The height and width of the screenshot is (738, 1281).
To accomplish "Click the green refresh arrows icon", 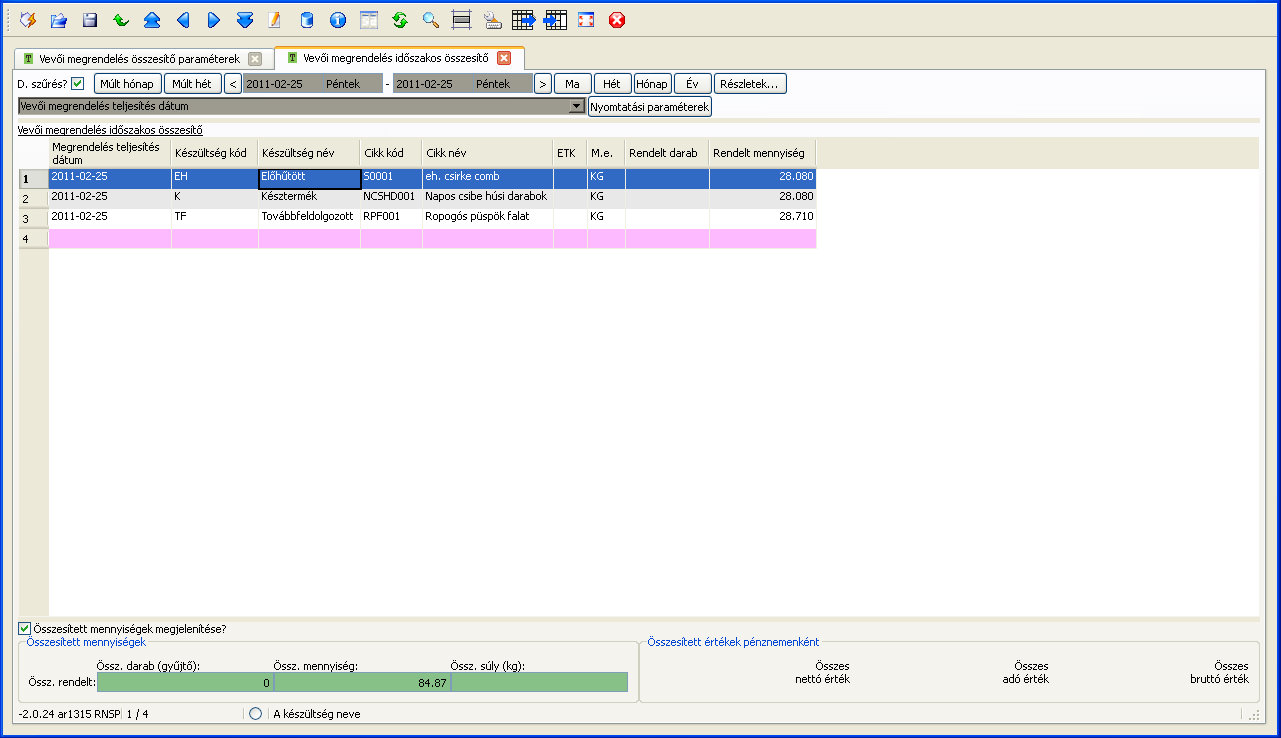I will point(400,19).
